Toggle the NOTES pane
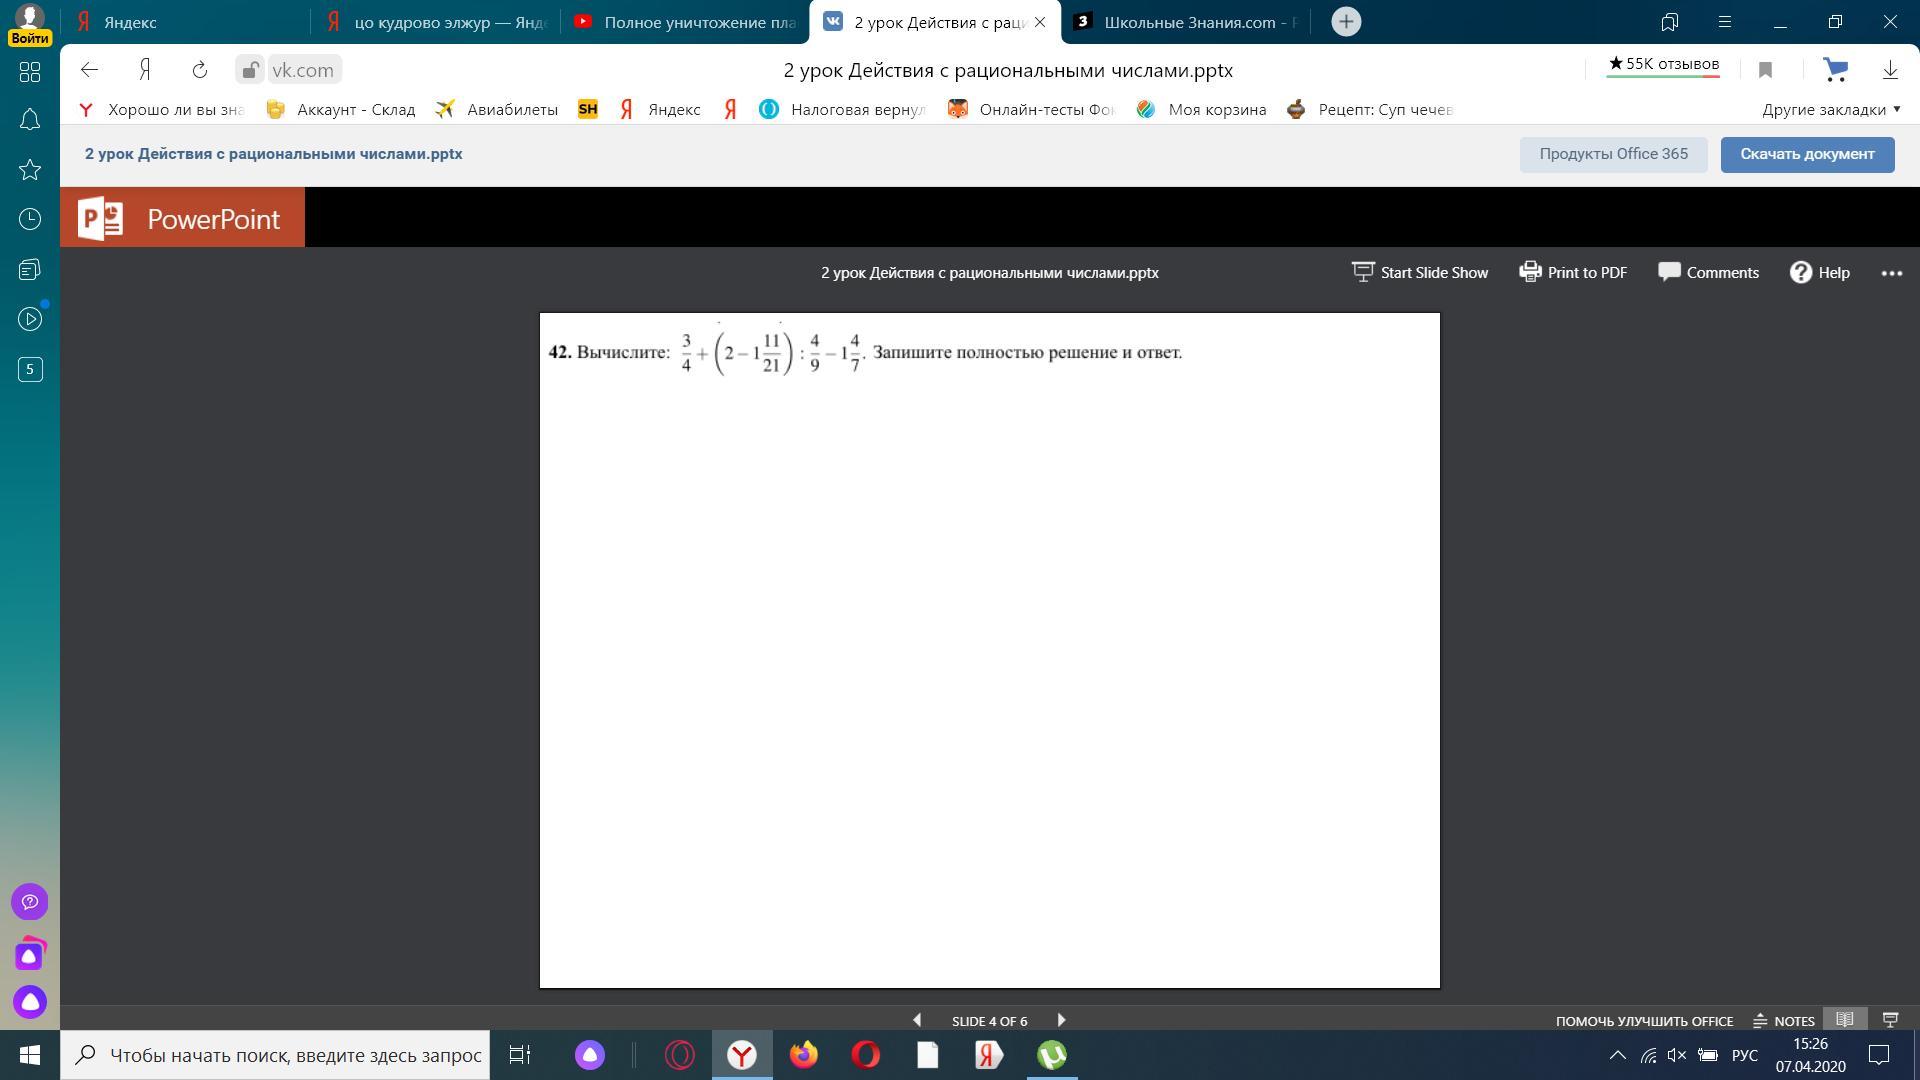Image resolution: width=1920 pixels, height=1080 pixels. pyautogui.click(x=1784, y=1020)
